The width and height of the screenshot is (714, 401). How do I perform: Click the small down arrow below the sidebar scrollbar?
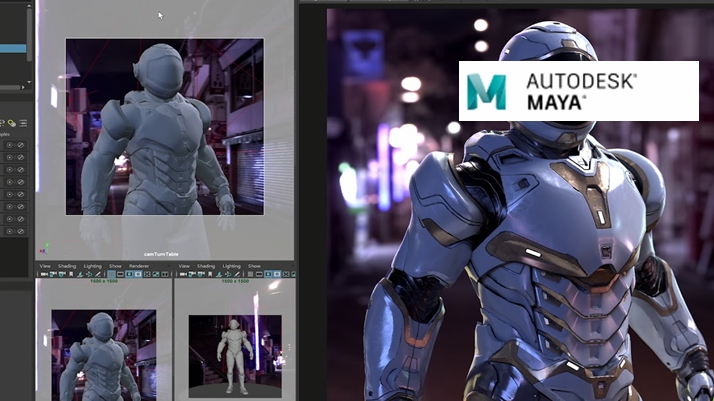pyautogui.click(x=30, y=82)
